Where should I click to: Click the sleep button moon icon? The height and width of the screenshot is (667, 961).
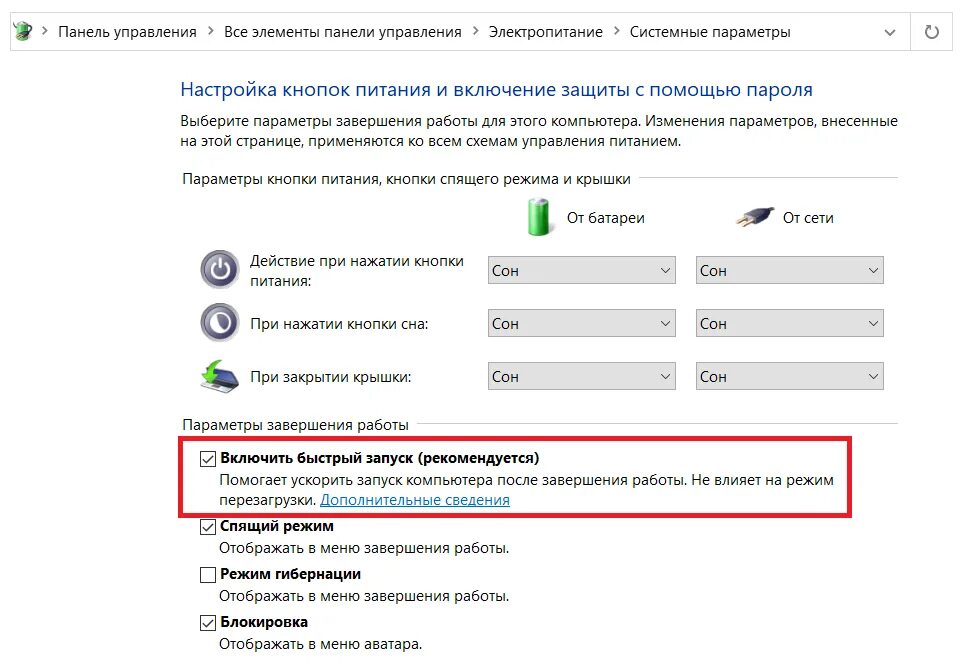[x=219, y=322]
